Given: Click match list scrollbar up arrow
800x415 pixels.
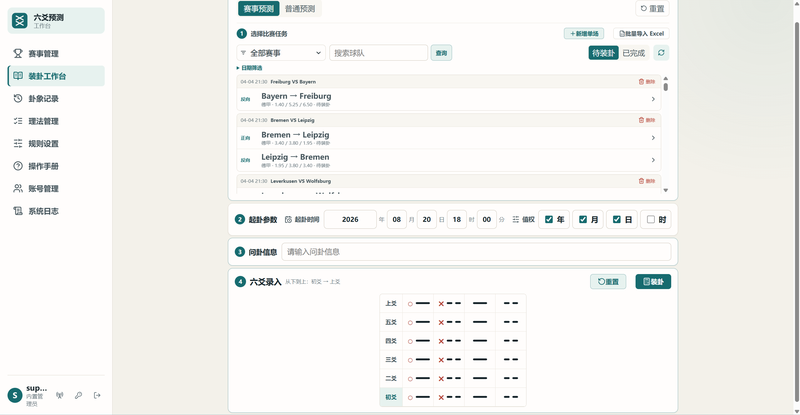Looking at the screenshot, I should coord(666,79).
